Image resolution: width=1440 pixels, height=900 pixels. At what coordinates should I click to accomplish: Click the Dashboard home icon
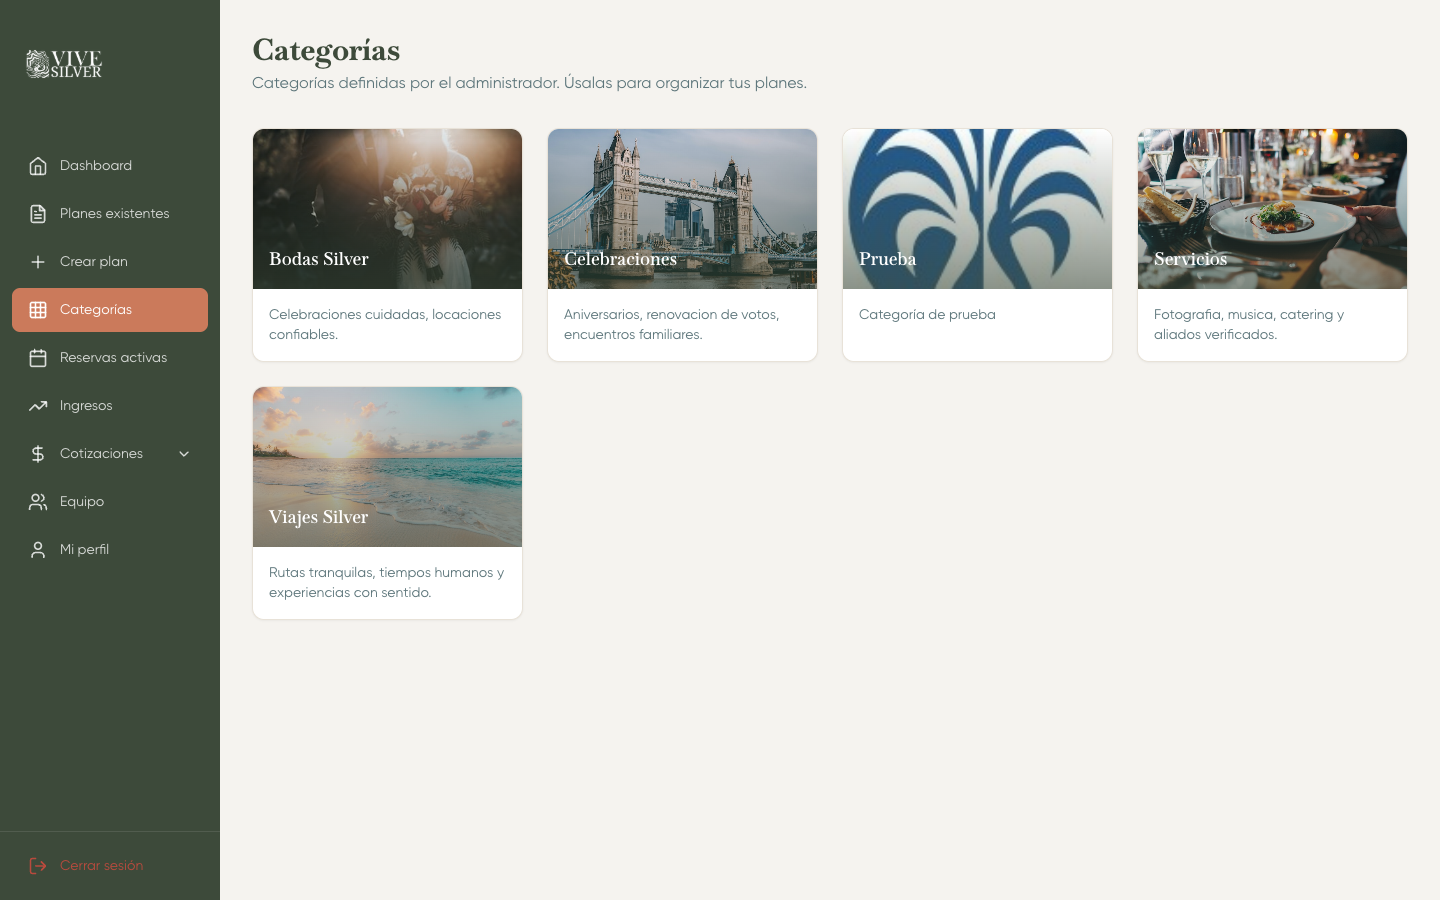point(38,166)
